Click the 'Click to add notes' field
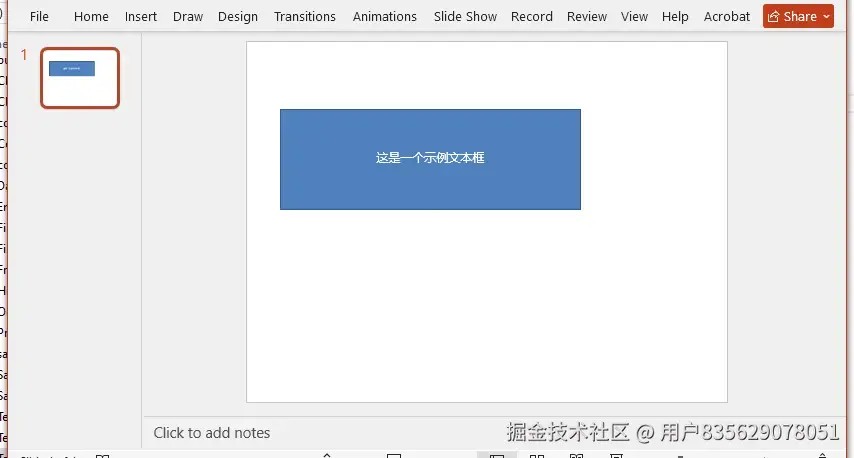The image size is (854, 458). 211,433
